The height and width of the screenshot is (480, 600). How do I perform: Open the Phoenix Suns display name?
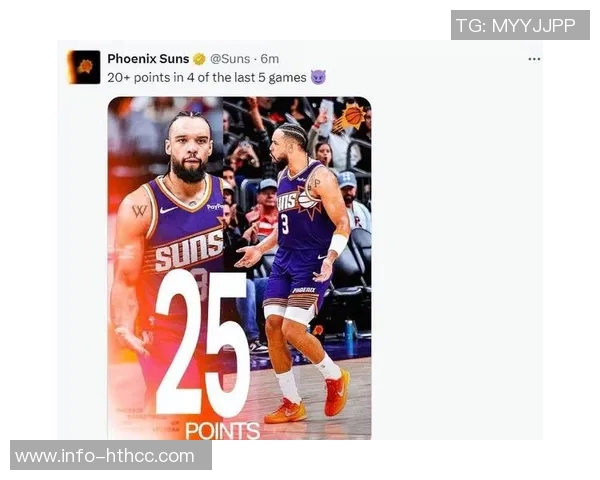(x=148, y=59)
